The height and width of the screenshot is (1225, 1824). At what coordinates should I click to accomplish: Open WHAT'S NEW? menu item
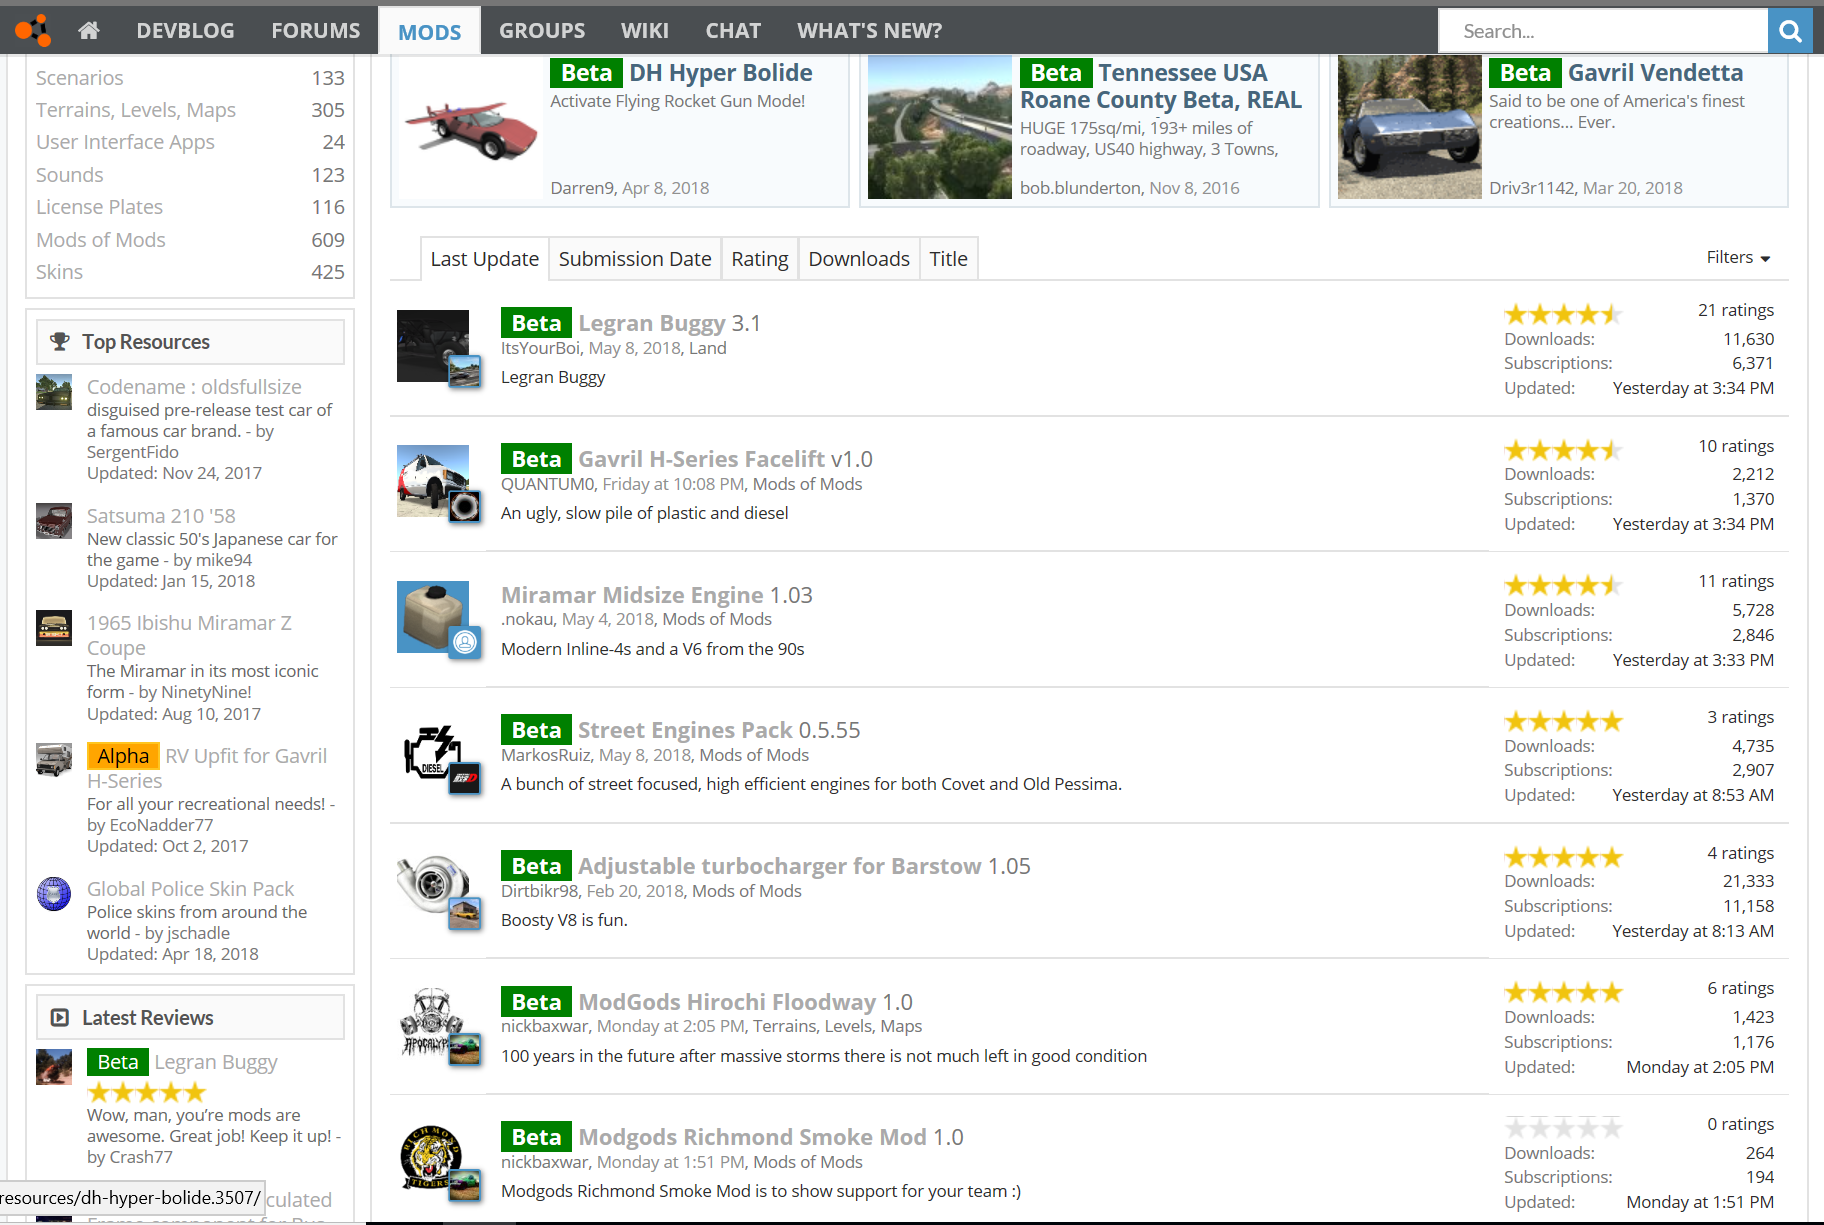click(x=870, y=31)
